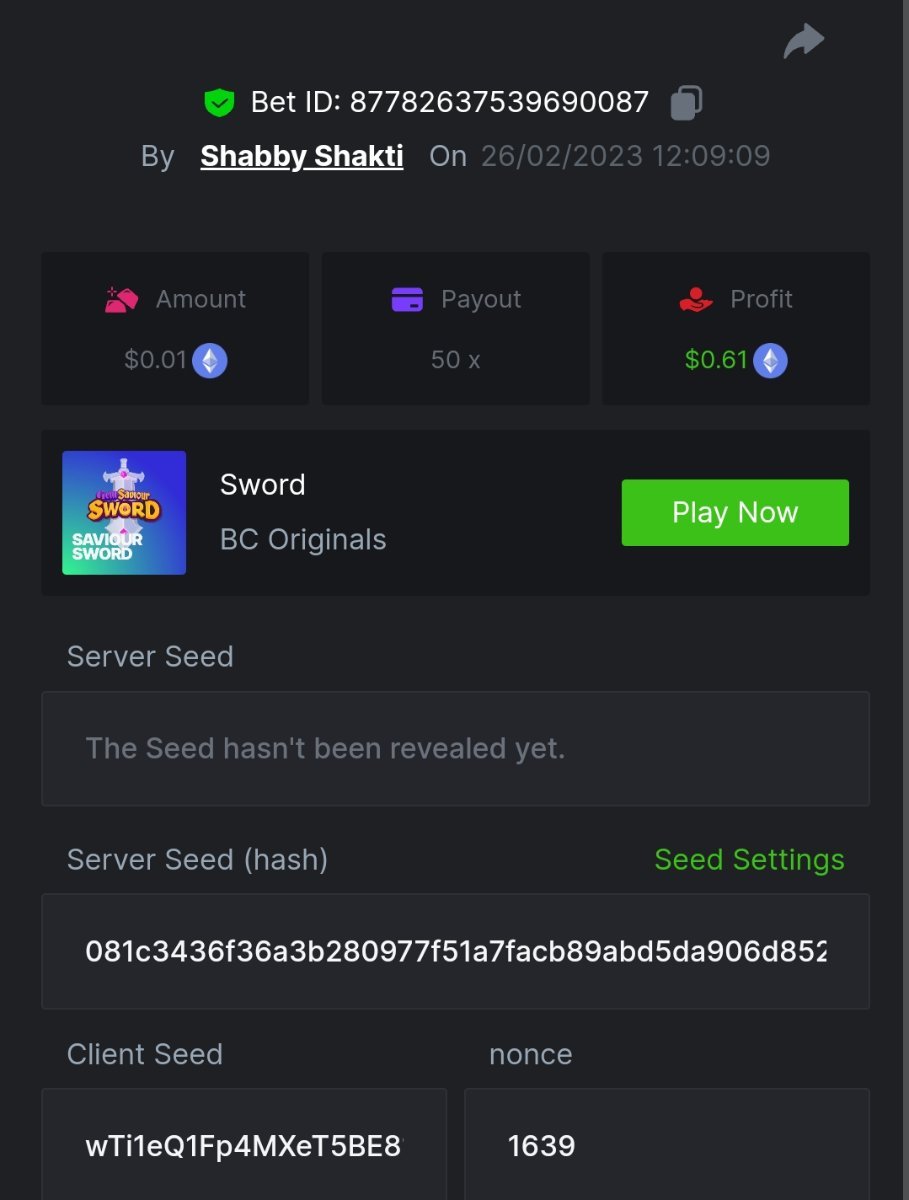Screen dimensions: 909x1200
Task: Click the share arrow icon
Action: [x=803, y=41]
